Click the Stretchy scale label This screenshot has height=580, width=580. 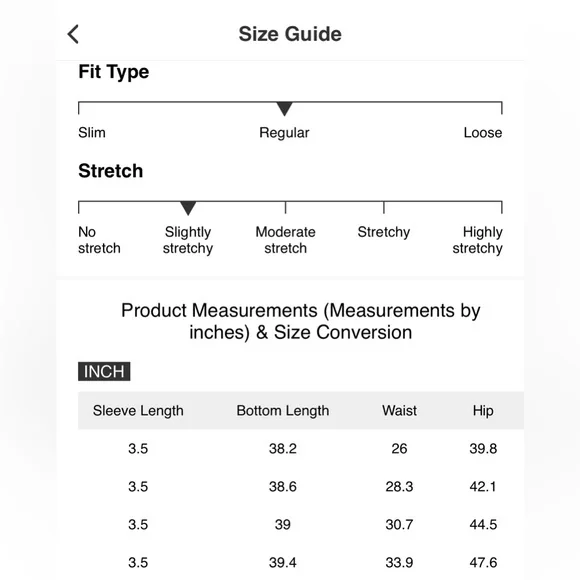384,232
